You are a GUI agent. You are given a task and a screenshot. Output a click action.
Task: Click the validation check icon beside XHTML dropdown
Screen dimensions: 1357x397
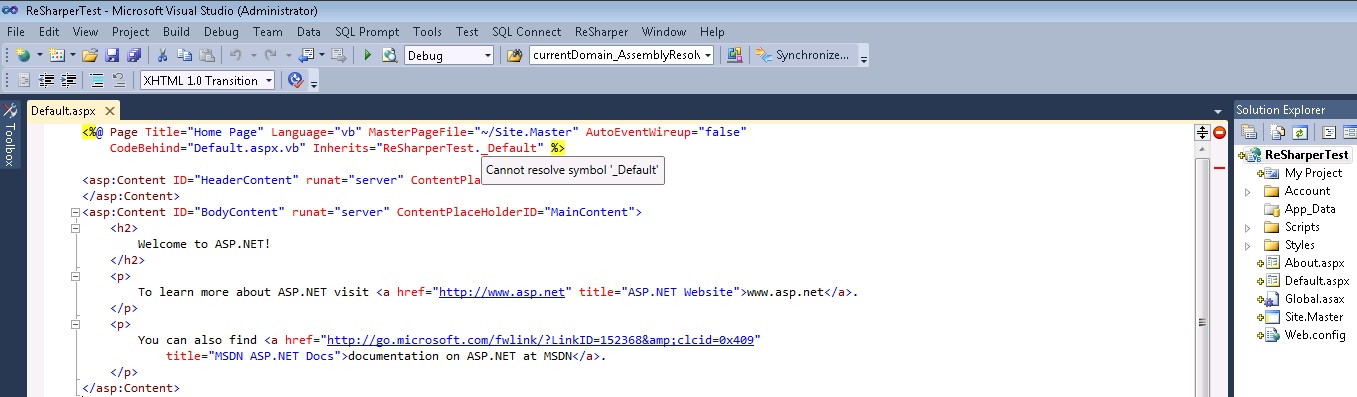[x=296, y=80]
